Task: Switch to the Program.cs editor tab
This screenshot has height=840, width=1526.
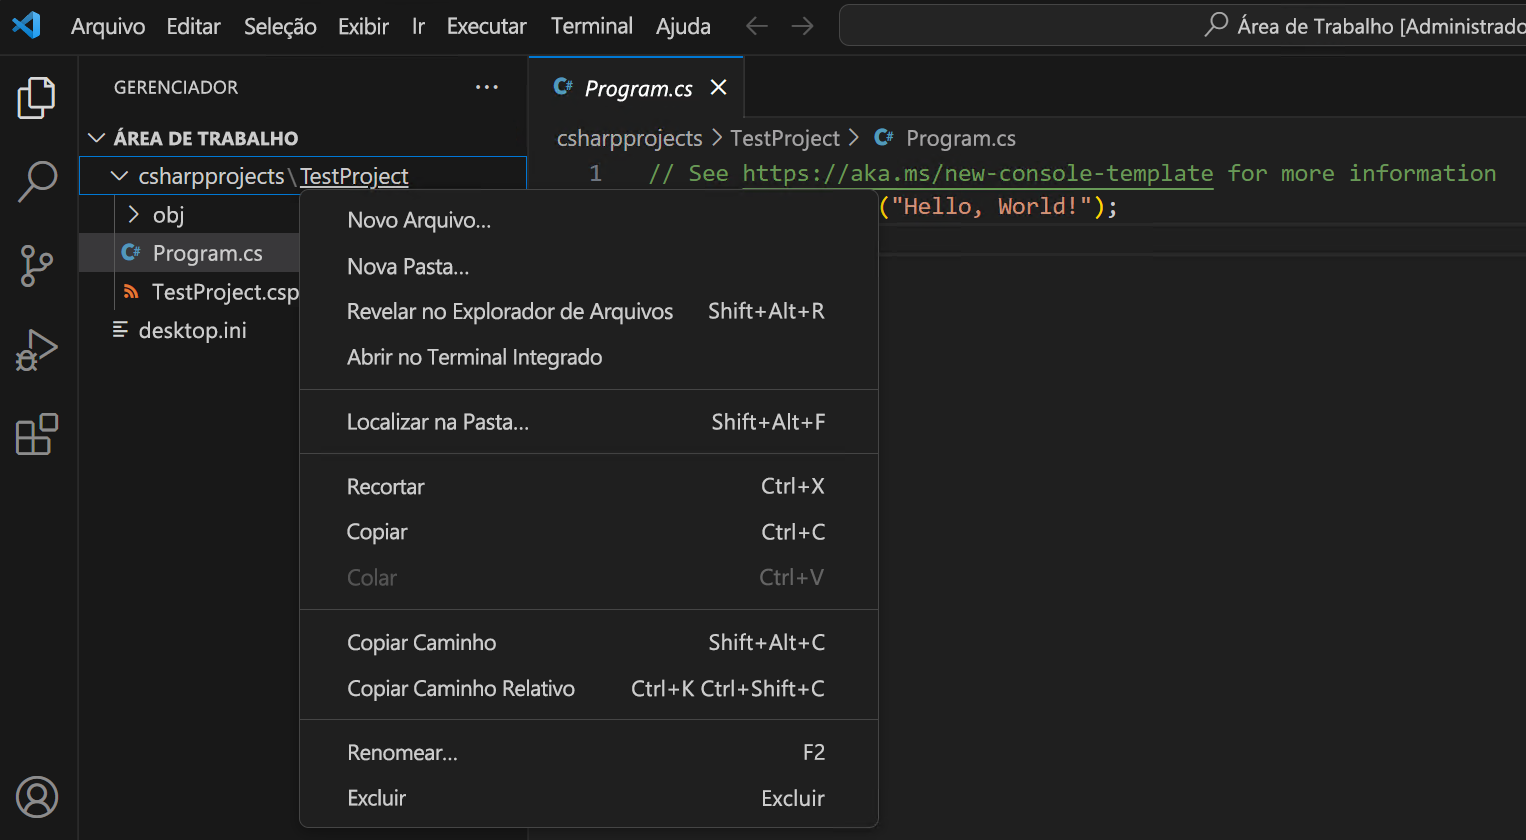Action: click(x=637, y=88)
